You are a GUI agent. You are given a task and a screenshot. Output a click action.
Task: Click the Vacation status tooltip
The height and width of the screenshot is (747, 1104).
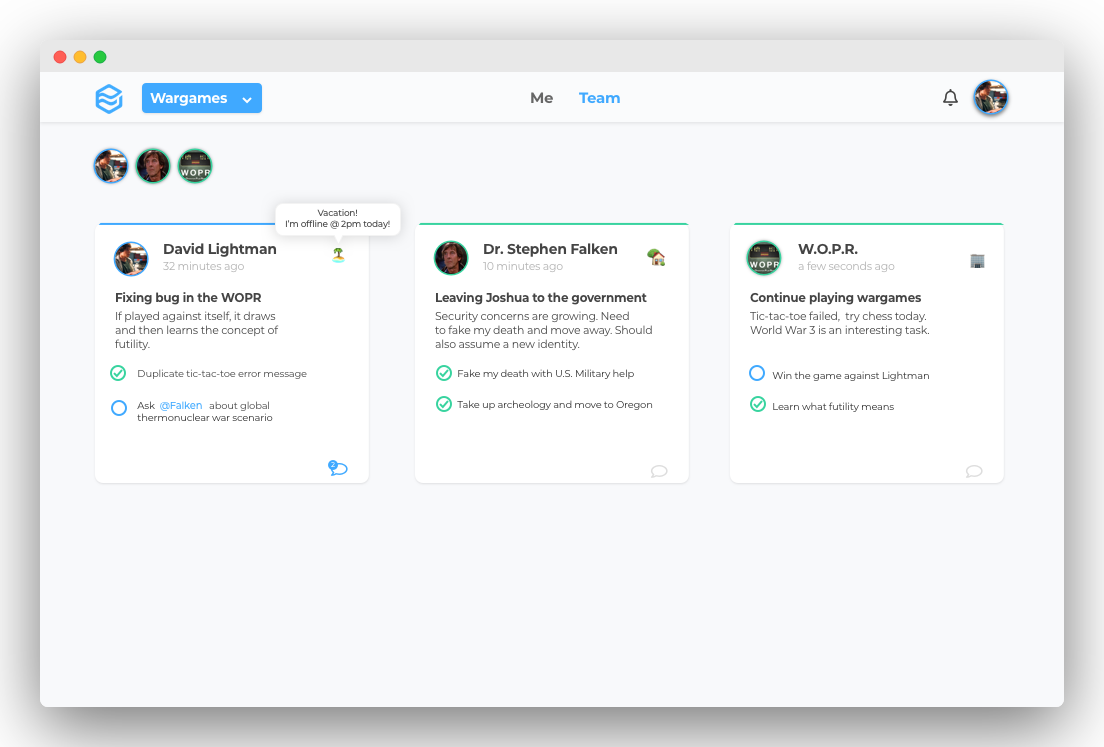pos(338,219)
